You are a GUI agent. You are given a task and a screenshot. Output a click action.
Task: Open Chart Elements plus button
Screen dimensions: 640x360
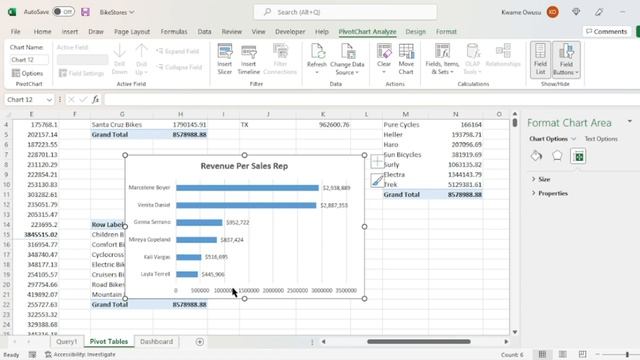click(x=377, y=162)
